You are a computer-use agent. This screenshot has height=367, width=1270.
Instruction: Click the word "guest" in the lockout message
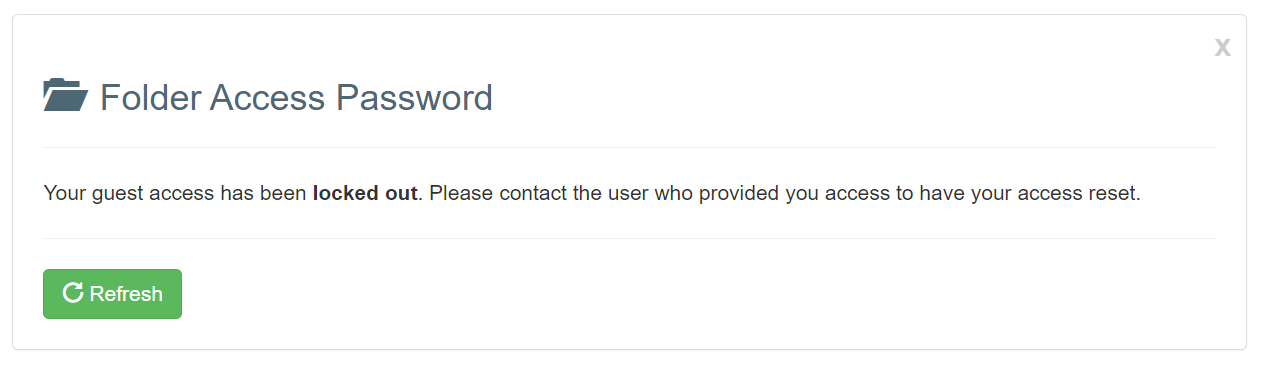[x=116, y=194]
